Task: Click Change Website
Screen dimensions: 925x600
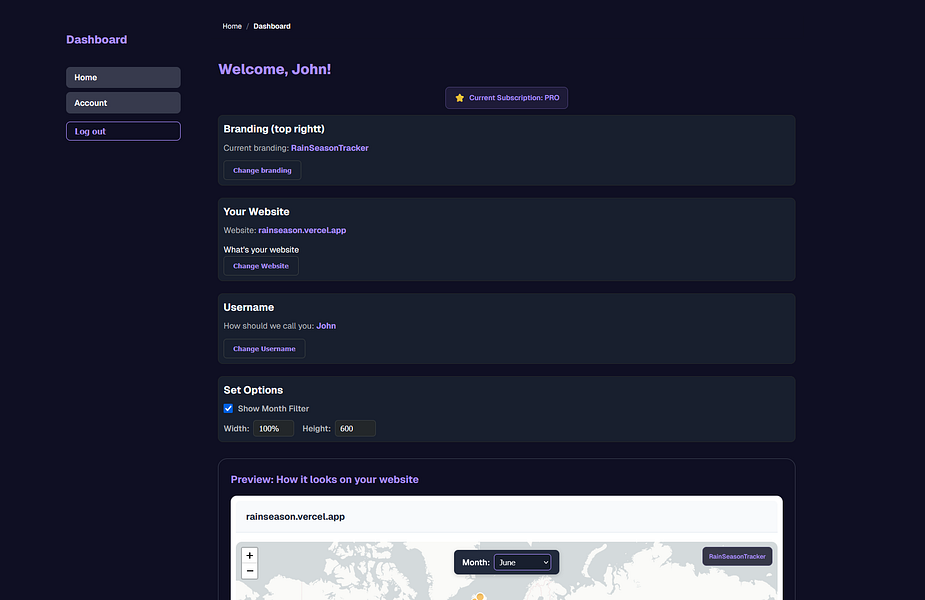Action: [x=260, y=265]
